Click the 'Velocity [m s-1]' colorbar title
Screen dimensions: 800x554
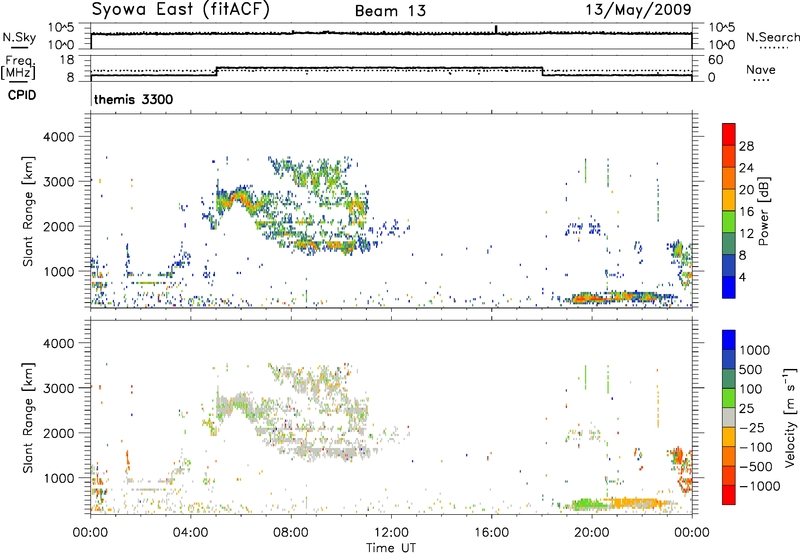pyautogui.click(x=790, y=417)
